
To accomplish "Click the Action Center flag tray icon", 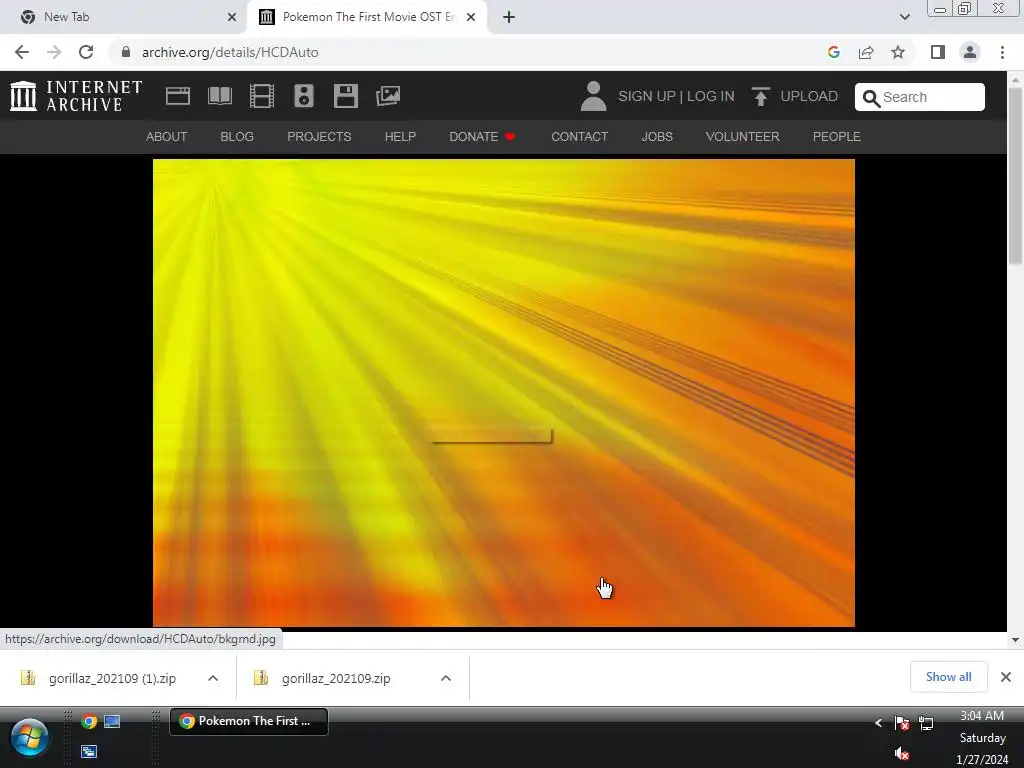I will click(x=902, y=723).
